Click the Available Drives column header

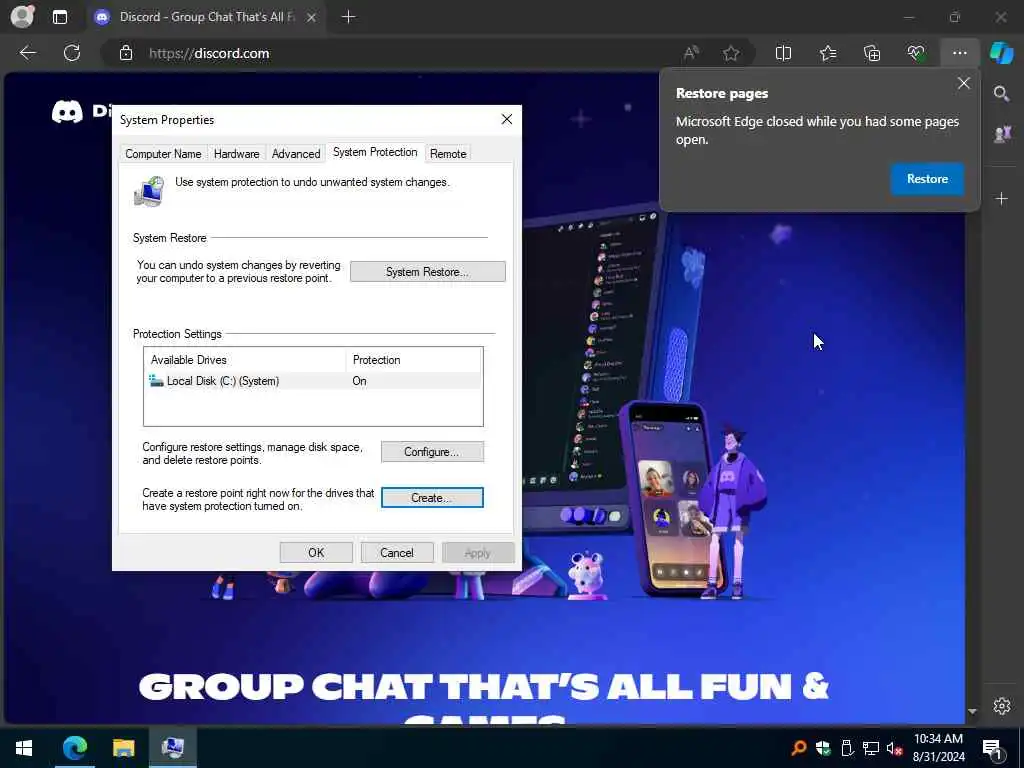point(245,360)
